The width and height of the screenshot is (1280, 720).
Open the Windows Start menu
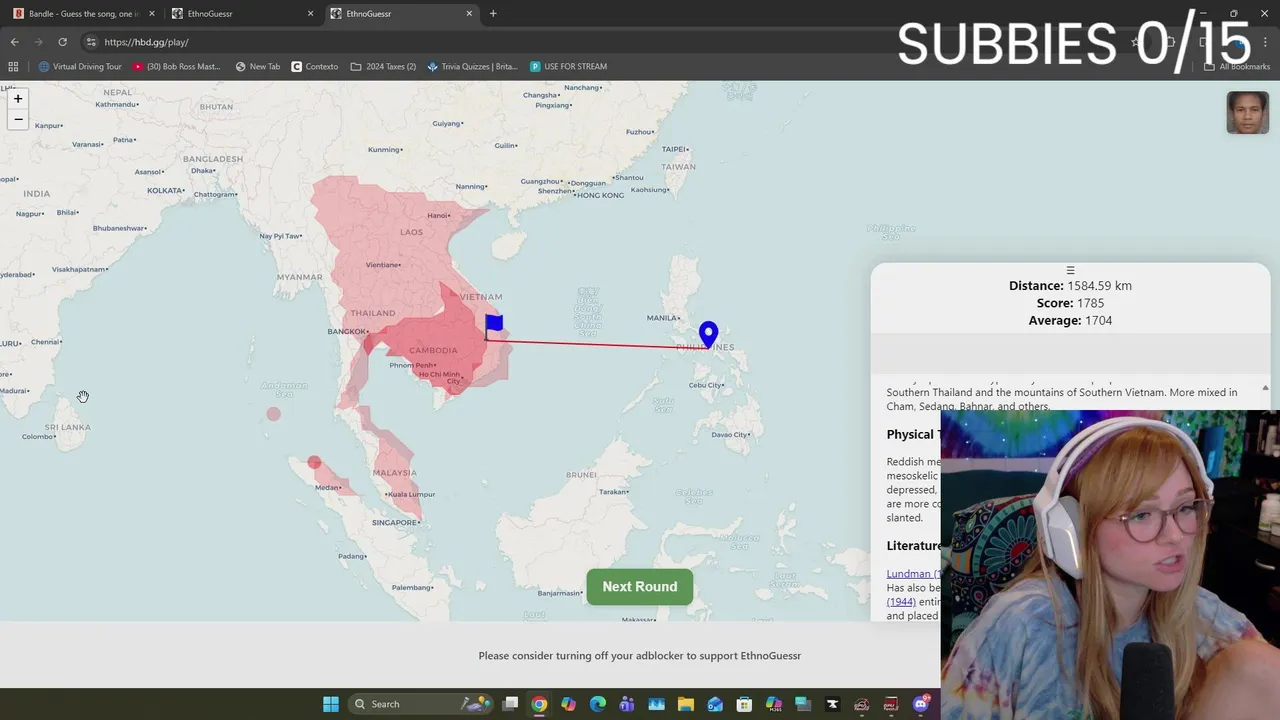click(330, 704)
